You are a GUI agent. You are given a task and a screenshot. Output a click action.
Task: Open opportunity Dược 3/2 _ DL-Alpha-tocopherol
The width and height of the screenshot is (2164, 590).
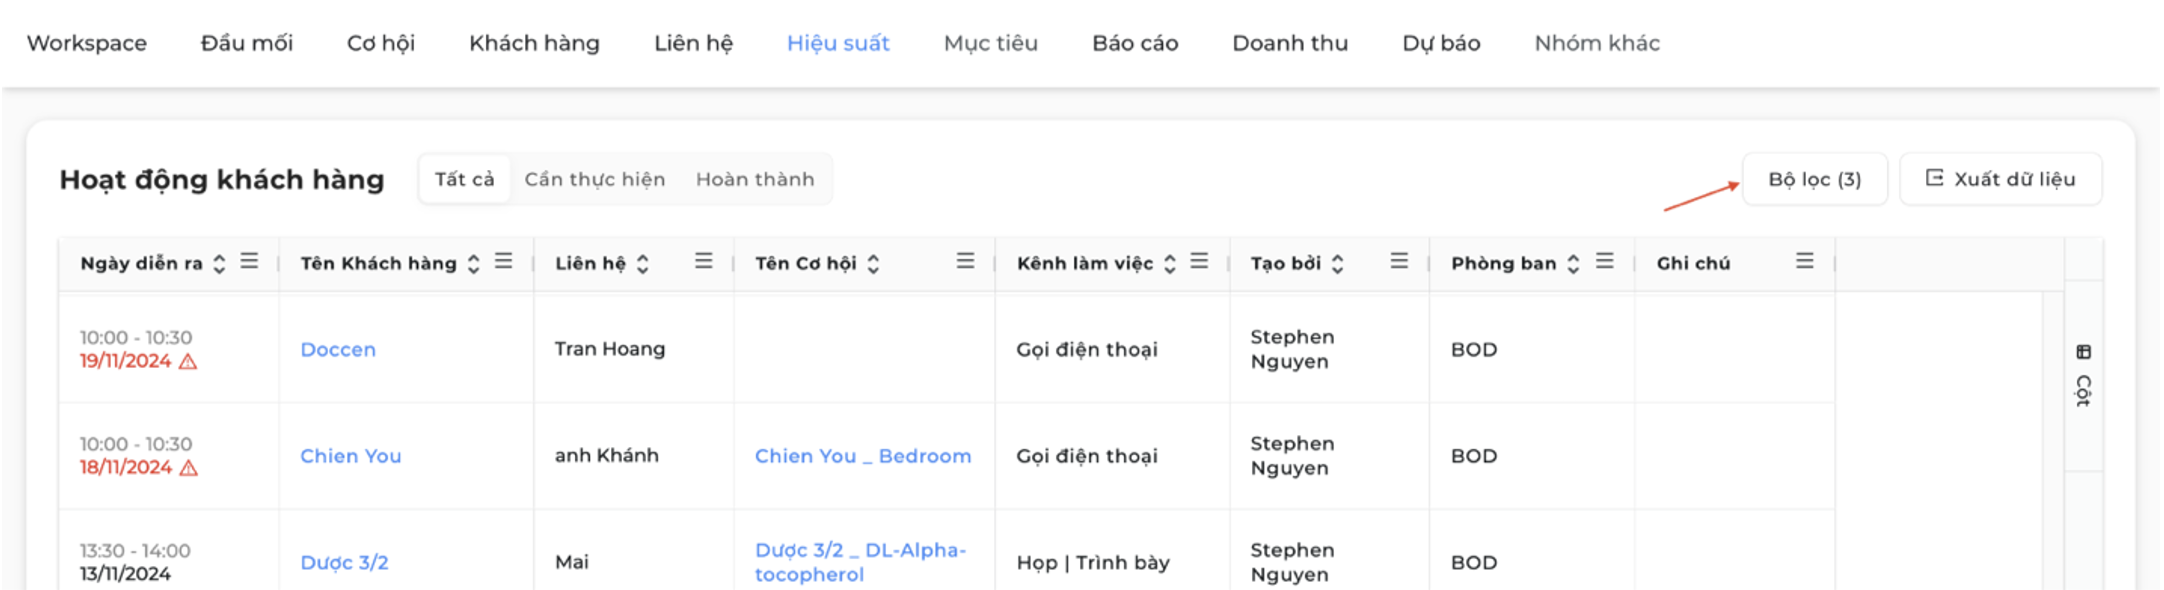pos(860,562)
